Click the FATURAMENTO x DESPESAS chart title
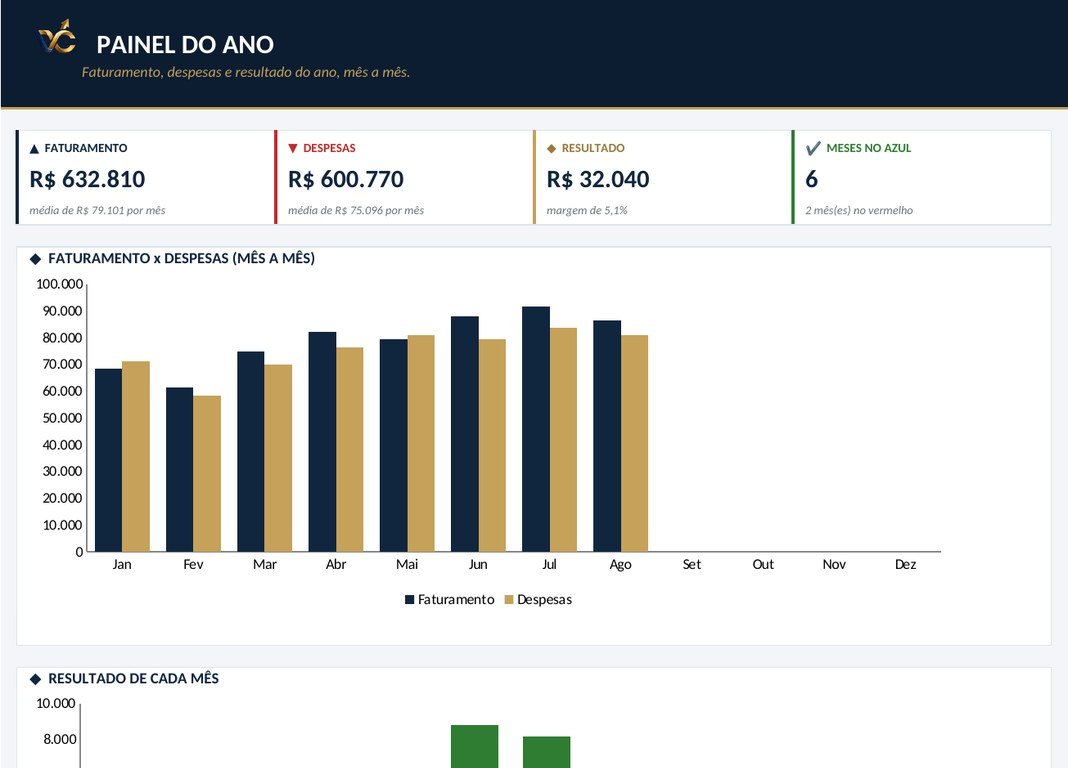Screen dimensions: 1068x768 tap(181, 259)
